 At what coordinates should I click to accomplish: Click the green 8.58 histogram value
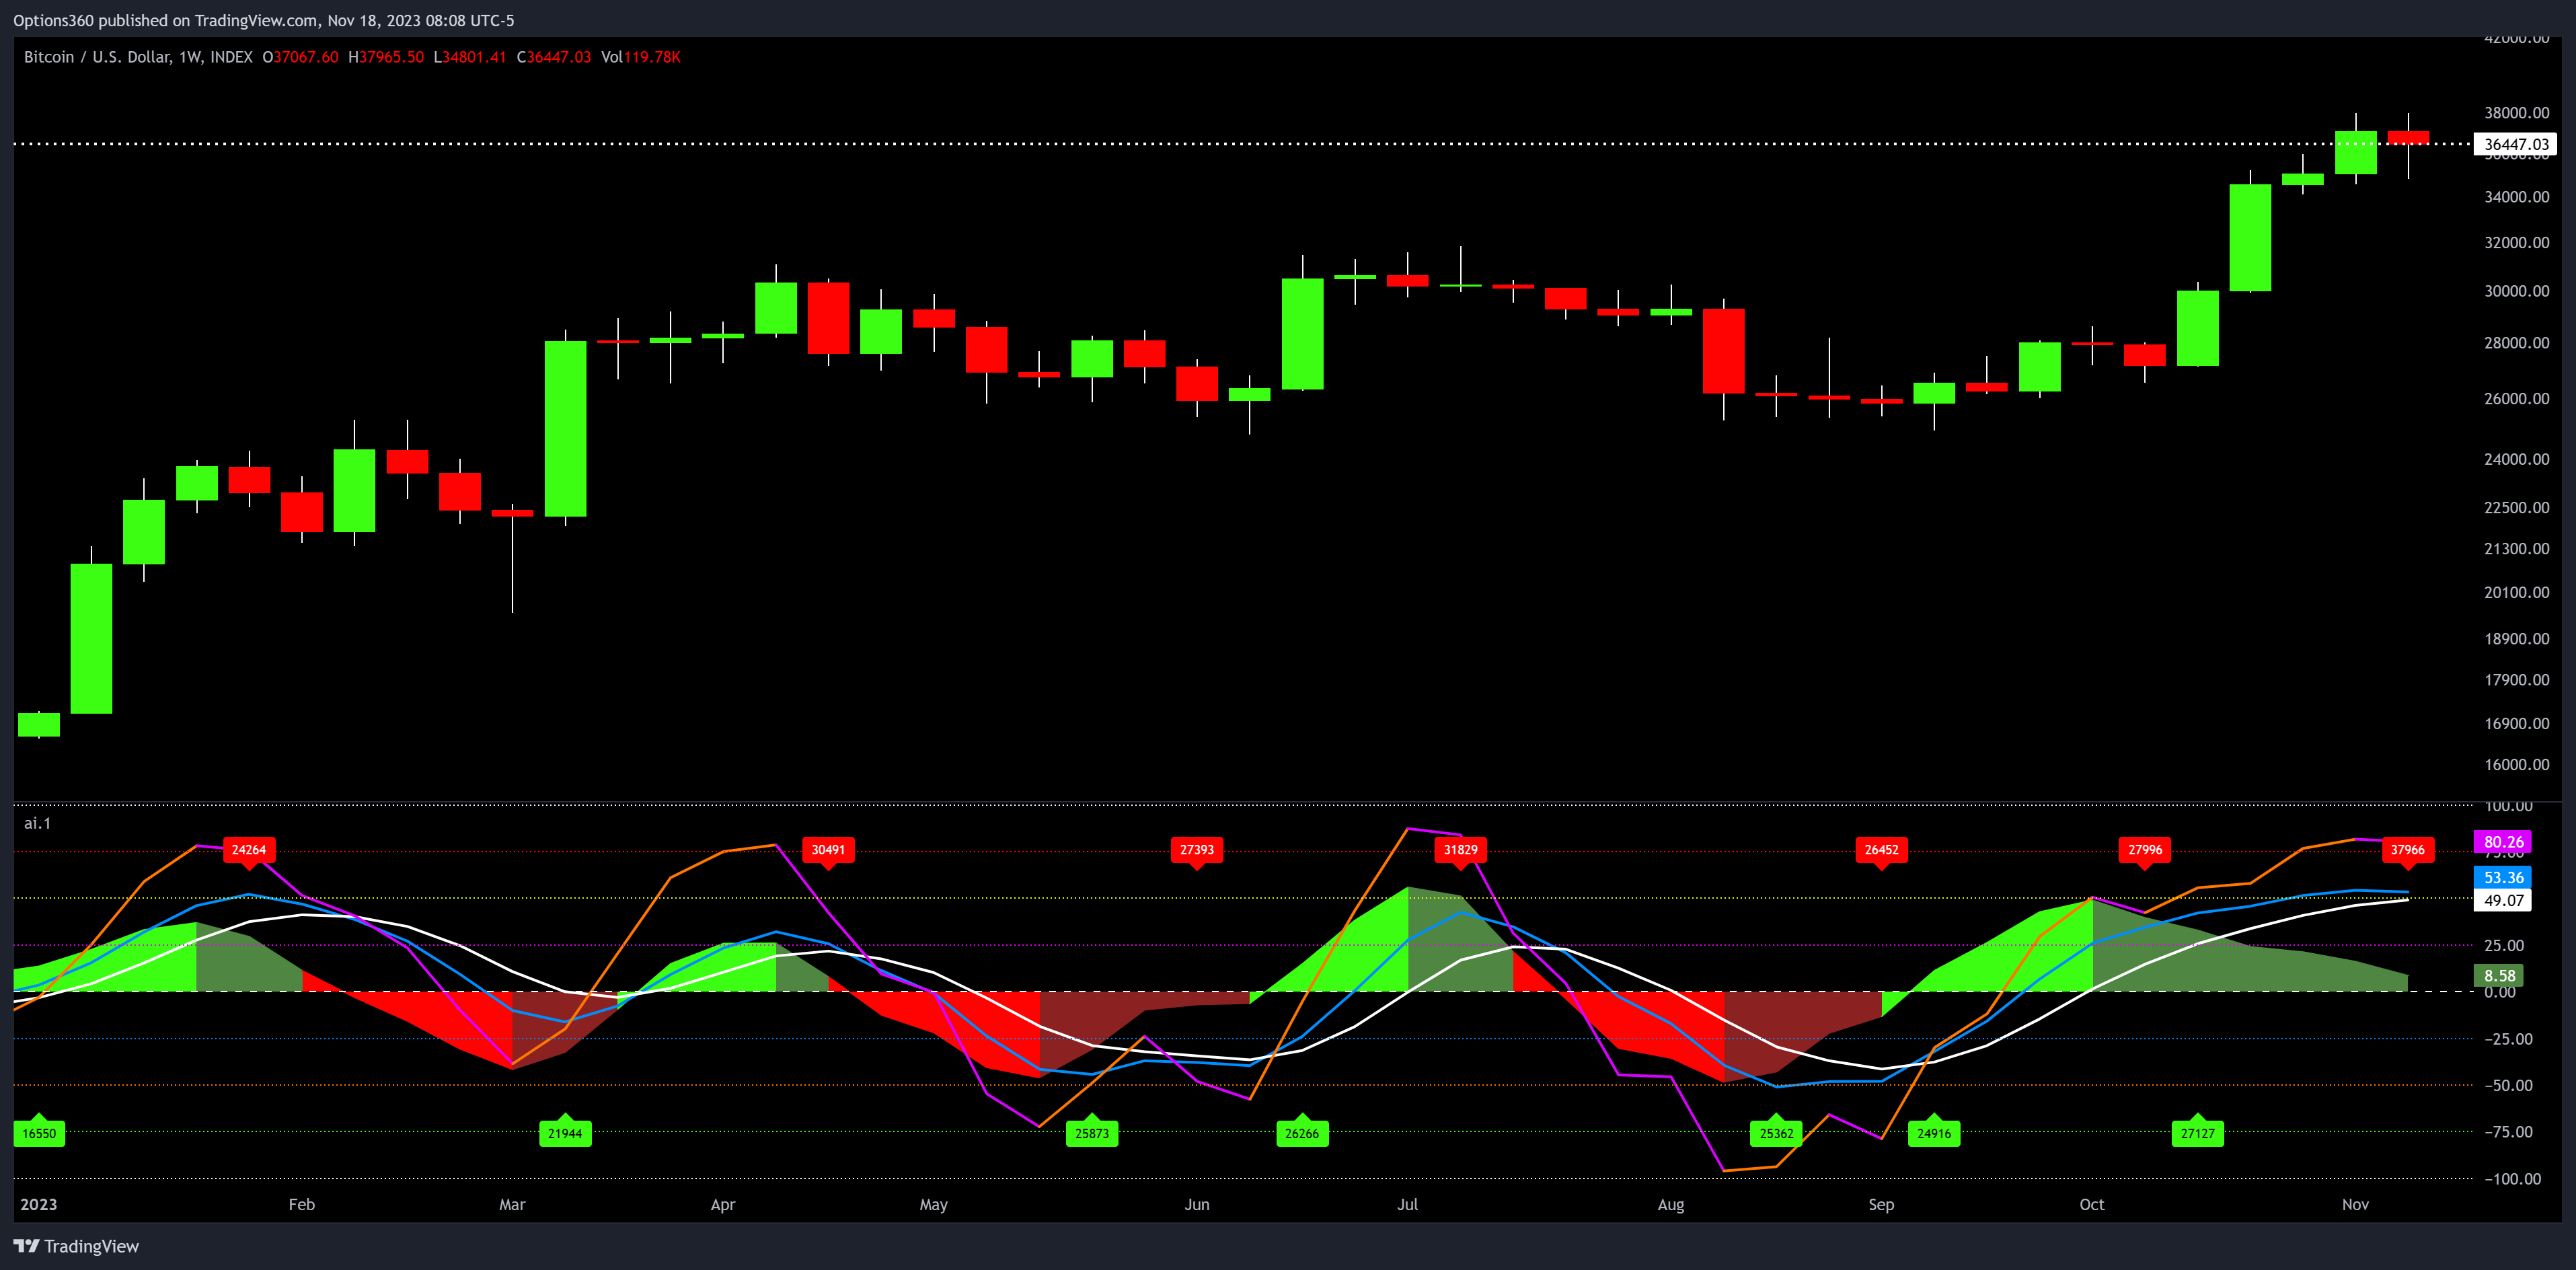[2499, 976]
